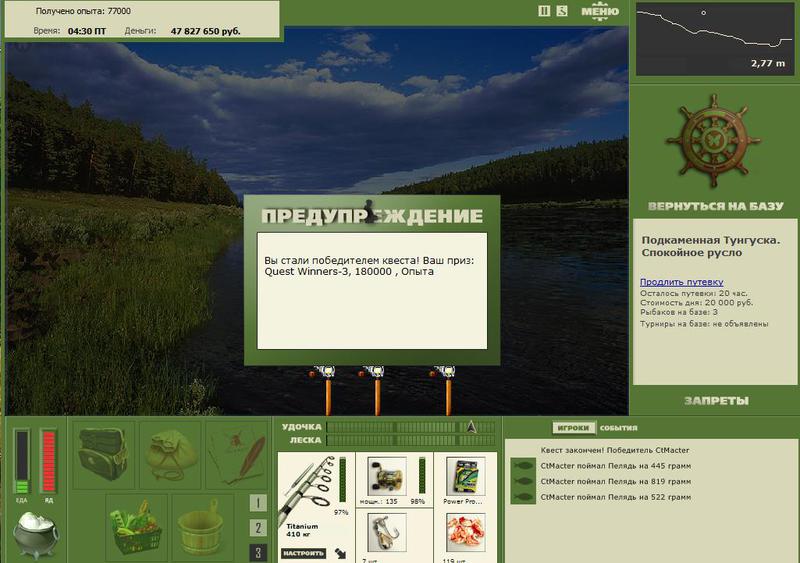The width and height of the screenshot is (800, 563).
Task: Click the УДОЧКА tension bar
Action: point(411,427)
